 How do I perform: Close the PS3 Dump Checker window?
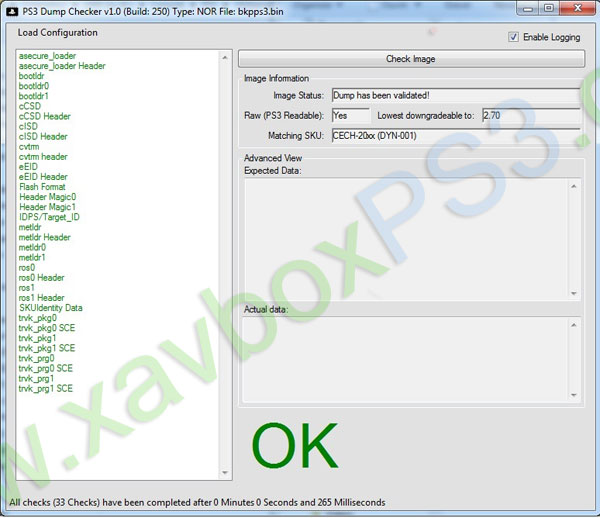tap(577, 8)
